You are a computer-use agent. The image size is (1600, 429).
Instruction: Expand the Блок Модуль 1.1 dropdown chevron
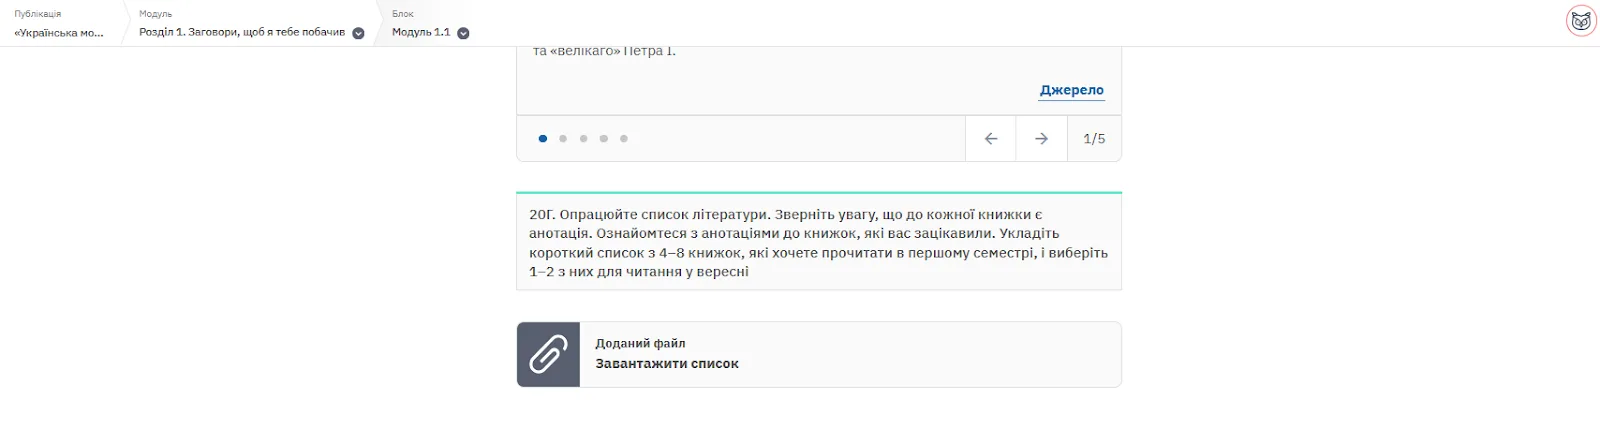(463, 33)
